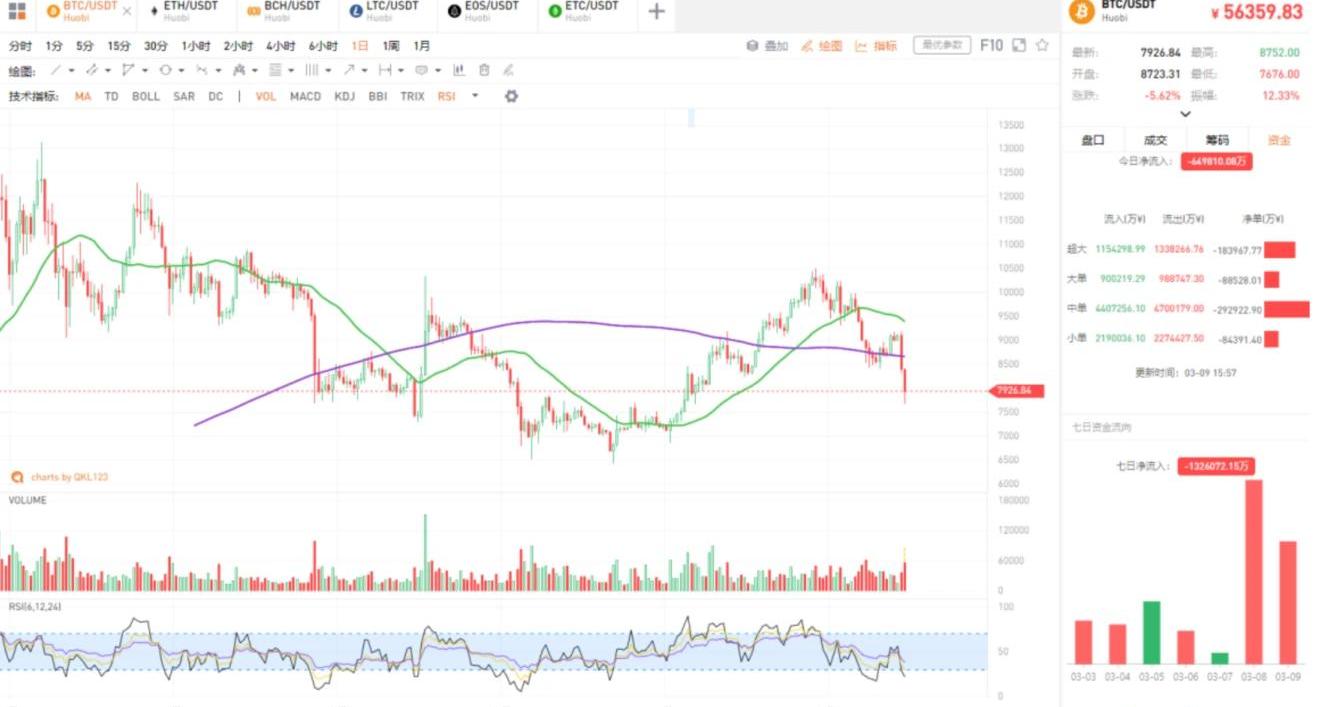
Task: Select the circle shape drawing tool
Action: [x=166, y=70]
